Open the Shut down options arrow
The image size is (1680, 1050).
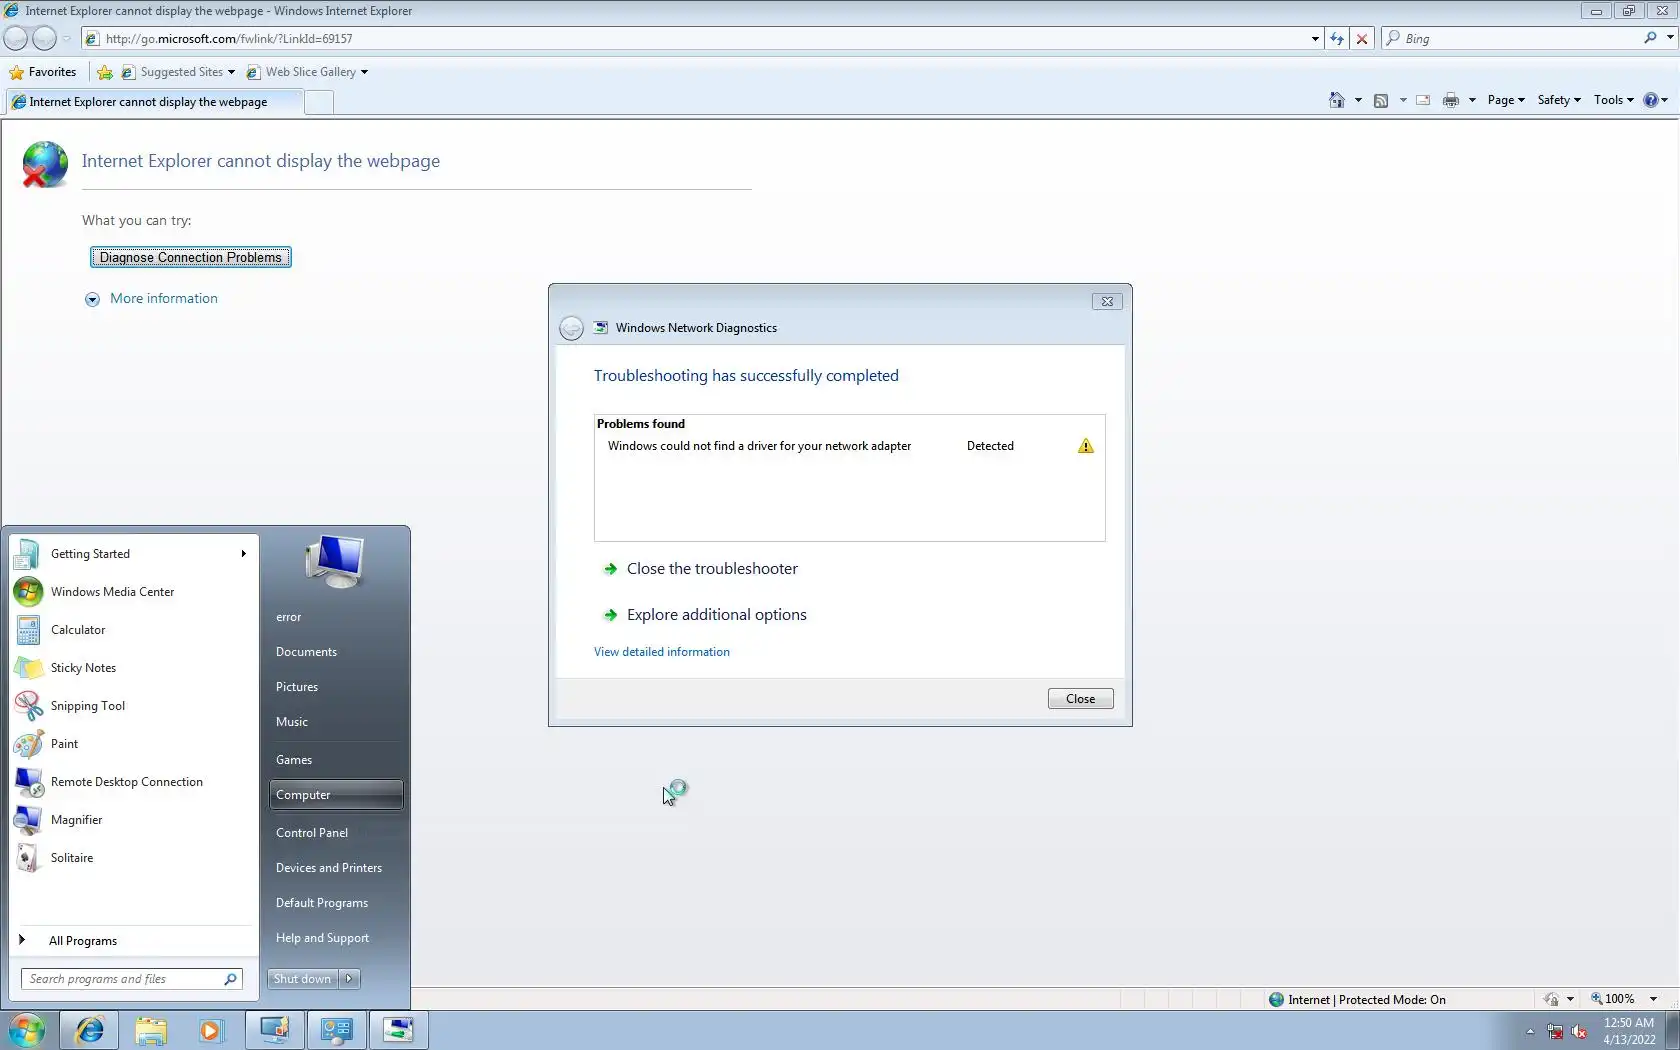pos(349,979)
